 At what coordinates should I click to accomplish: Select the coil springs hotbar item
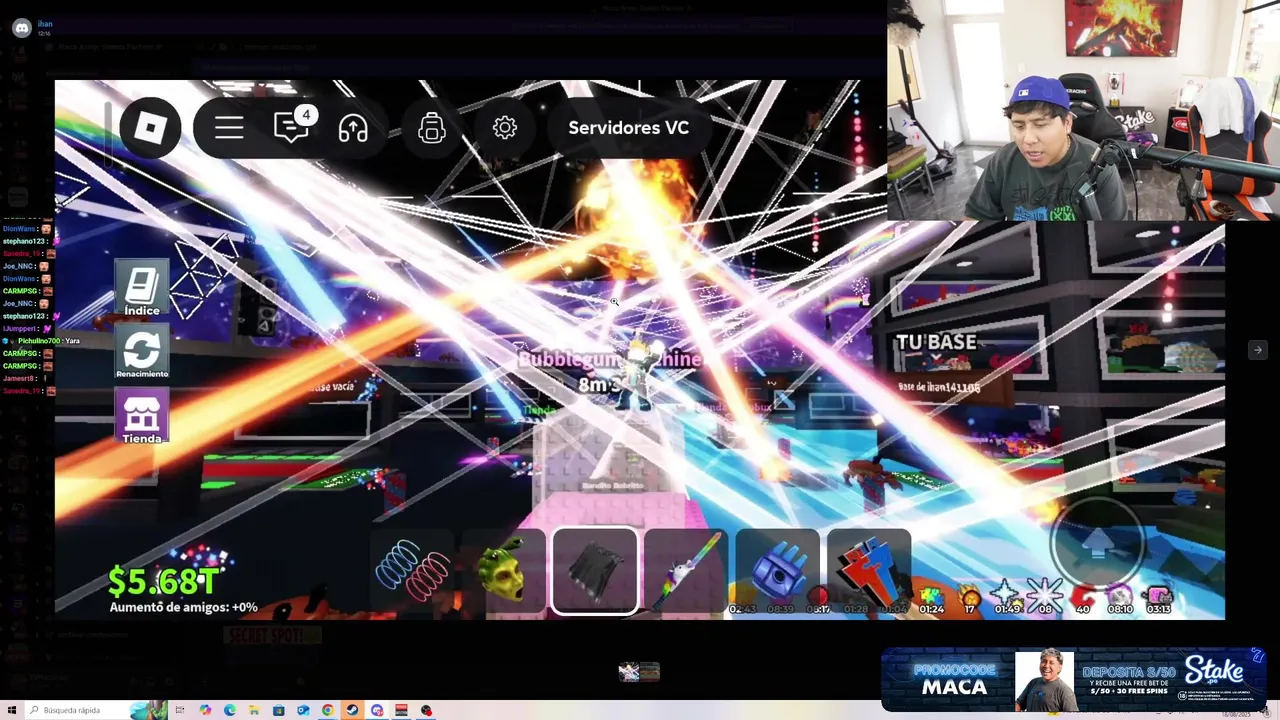click(x=413, y=571)
